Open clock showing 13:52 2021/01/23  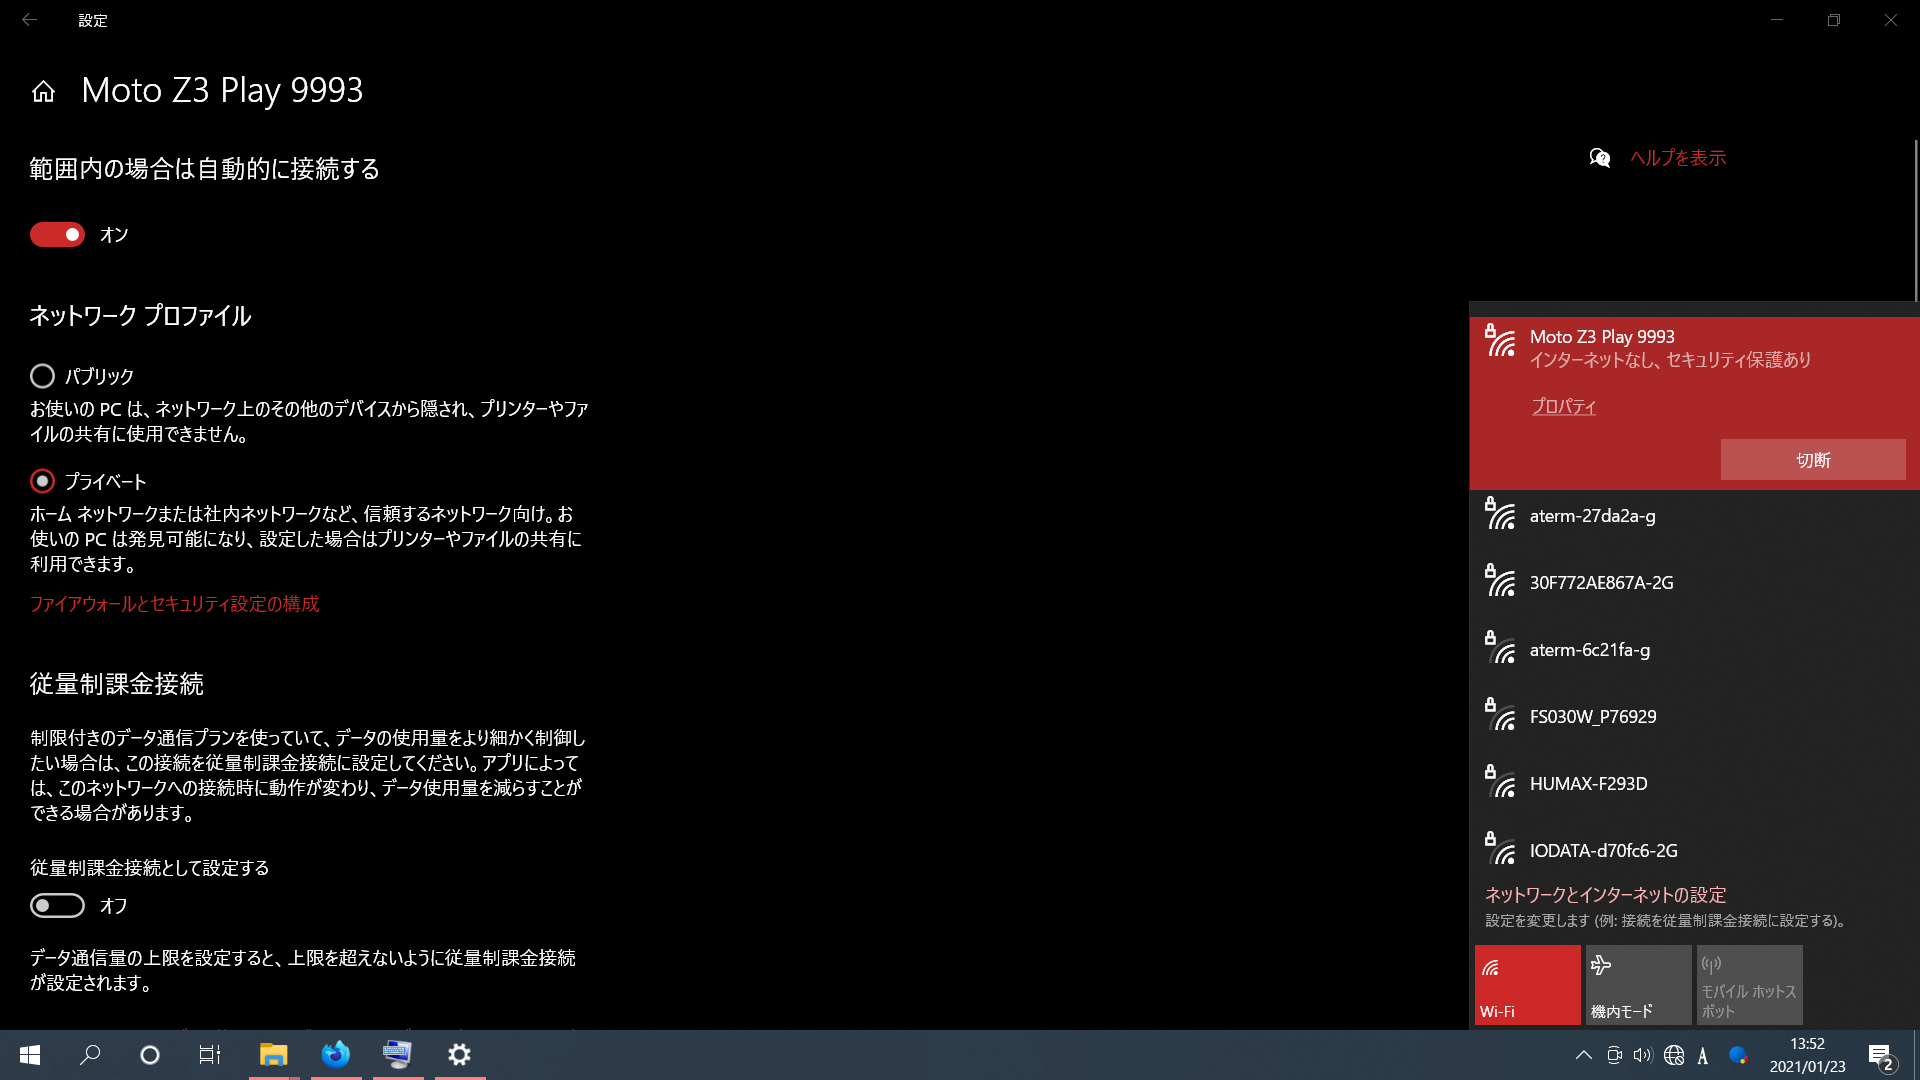[x=1807, y=1055]
